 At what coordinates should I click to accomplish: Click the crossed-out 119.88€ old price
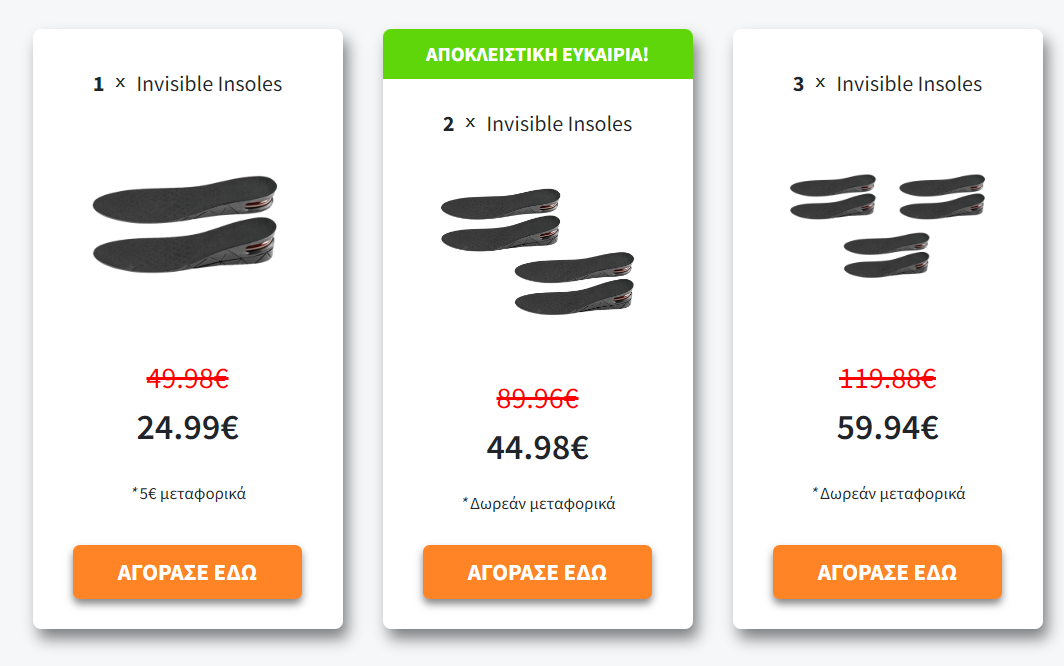point(887,379)
